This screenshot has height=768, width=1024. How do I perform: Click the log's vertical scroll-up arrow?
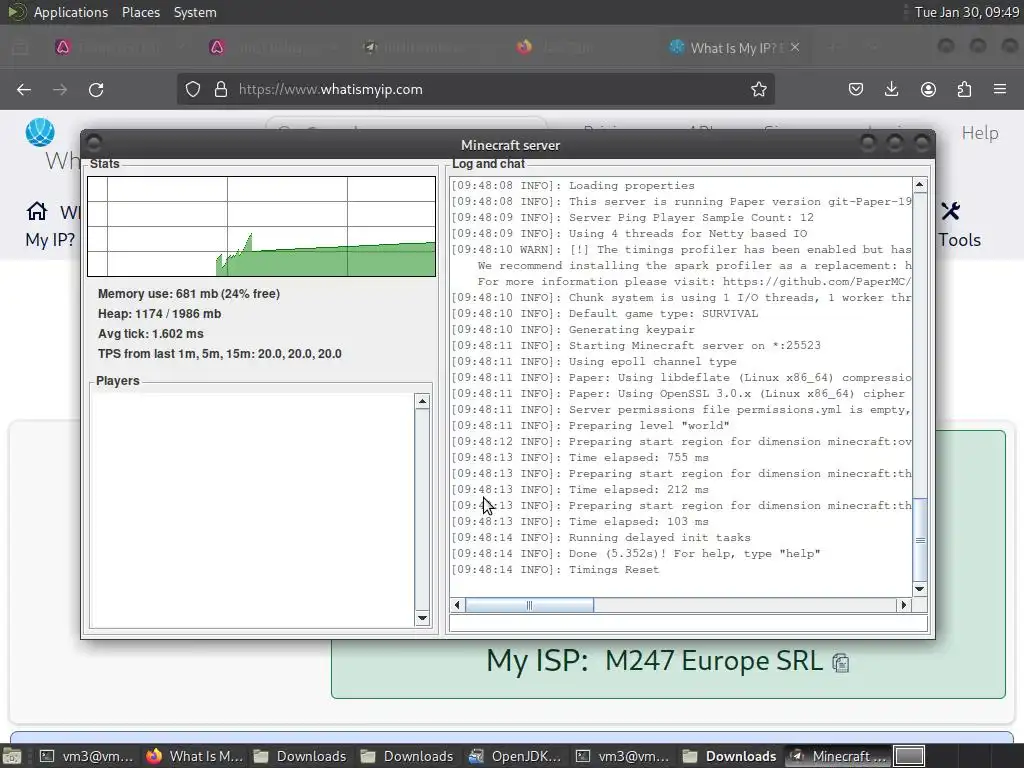point(920,185)
